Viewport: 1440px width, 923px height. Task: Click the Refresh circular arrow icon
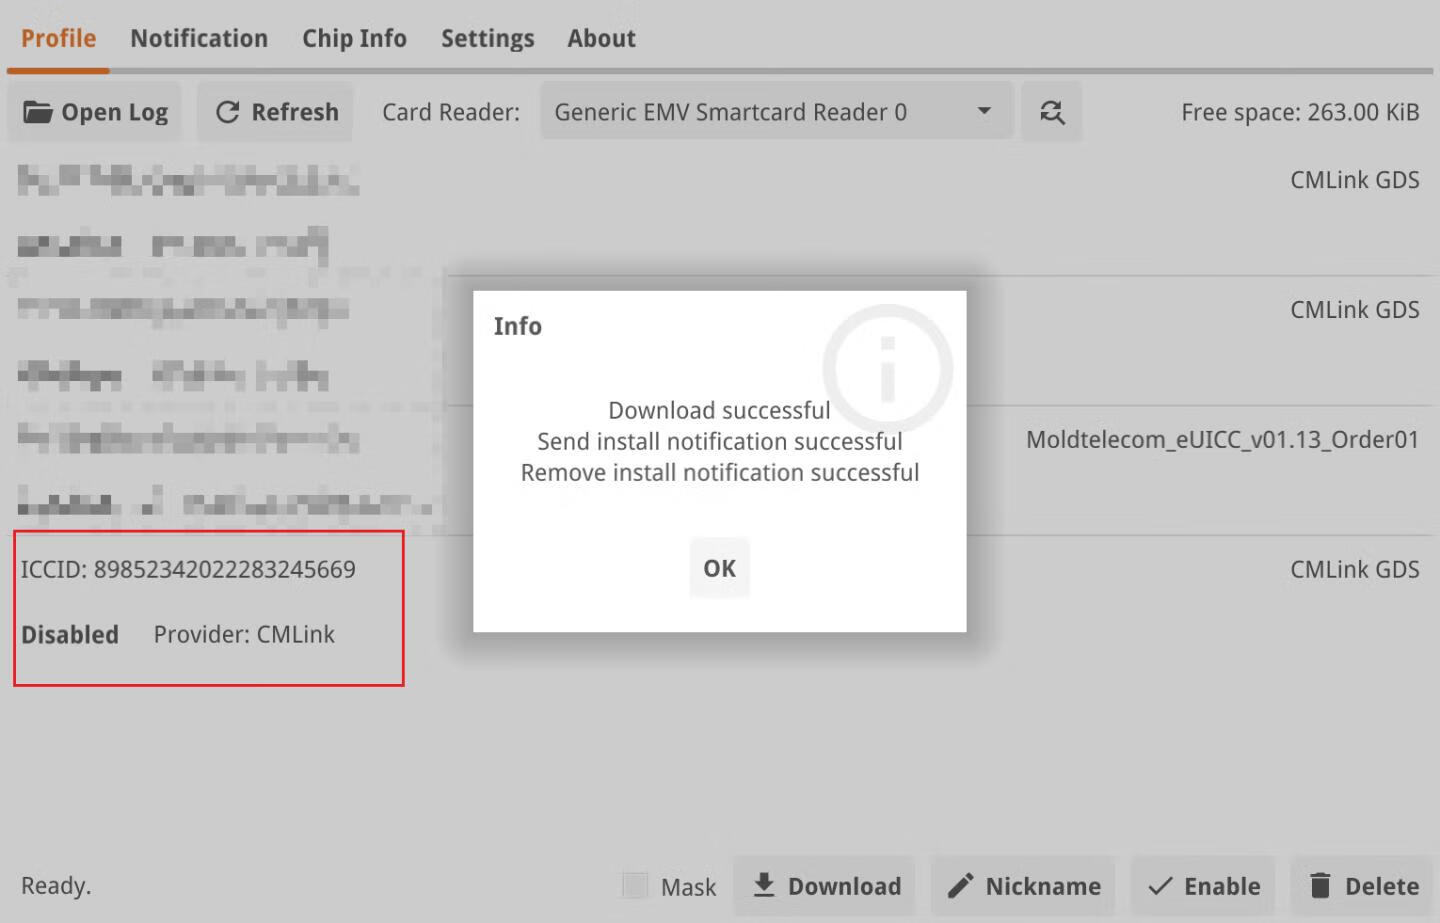coord(228,112)
